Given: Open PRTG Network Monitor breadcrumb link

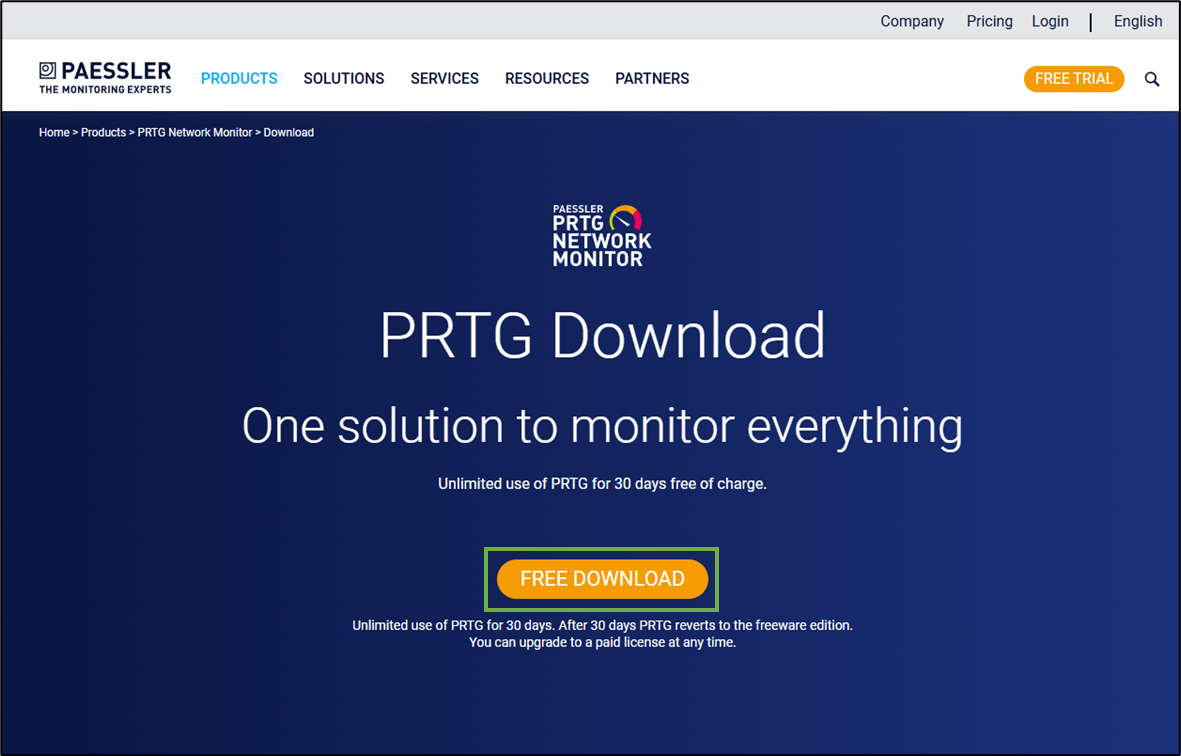Looking at the screenshot, I should tap(194, 133).
